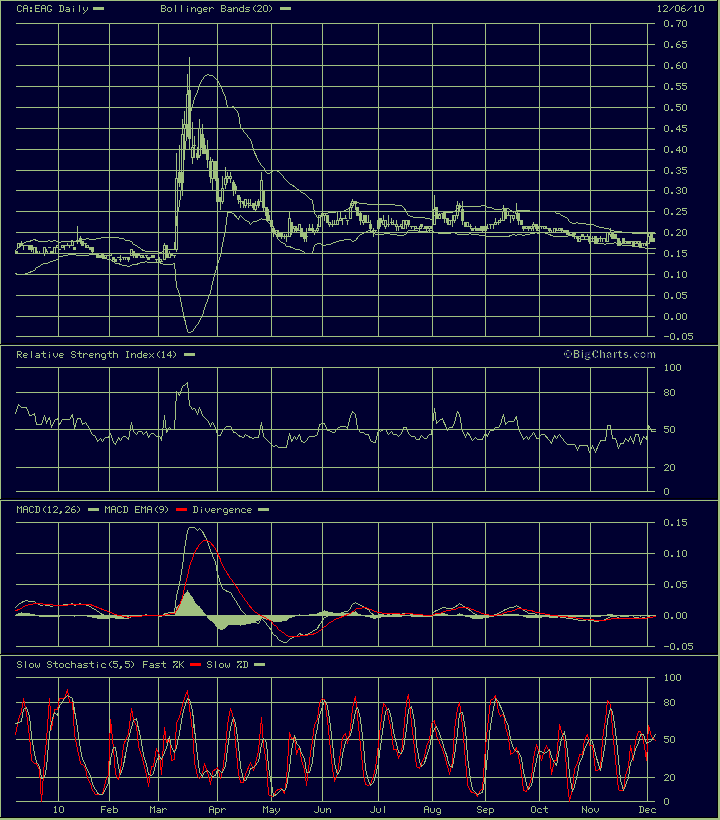Click the swatch next to Bollinger Bands(20)

pyautogui.click(x=285, y=9)
